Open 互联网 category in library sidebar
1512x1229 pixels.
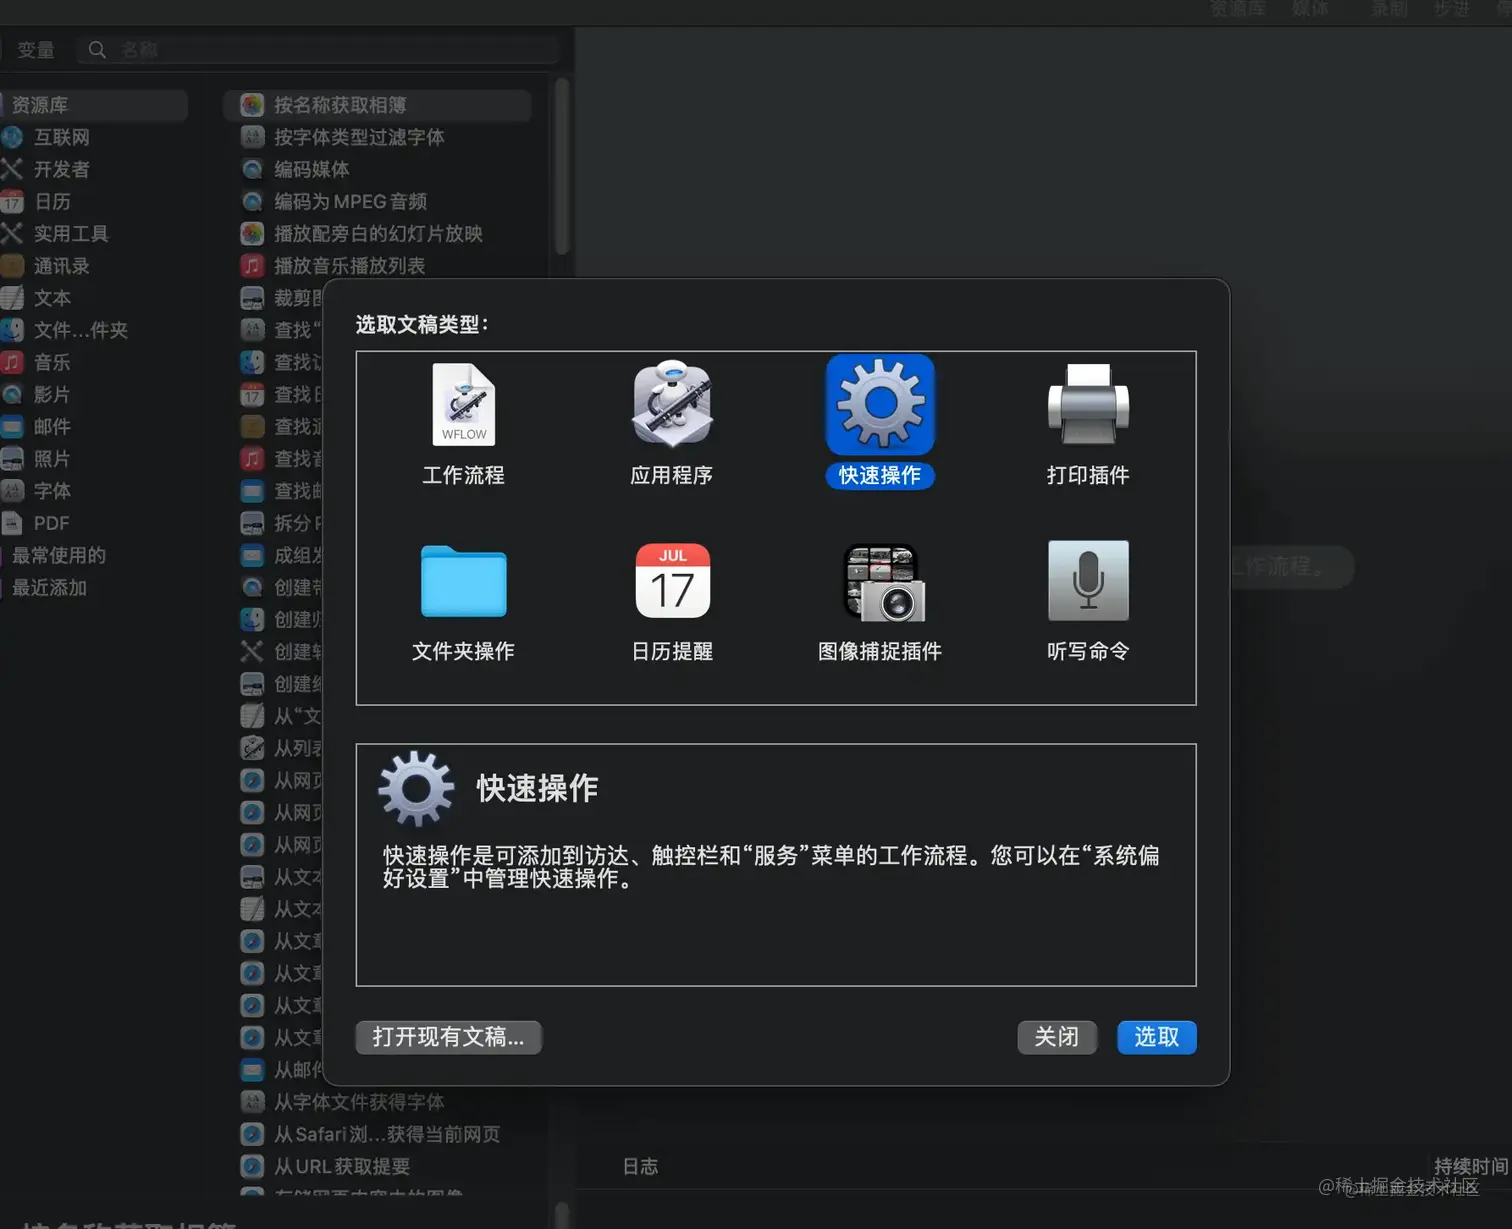pyautogui.click(x=60, y=137)
